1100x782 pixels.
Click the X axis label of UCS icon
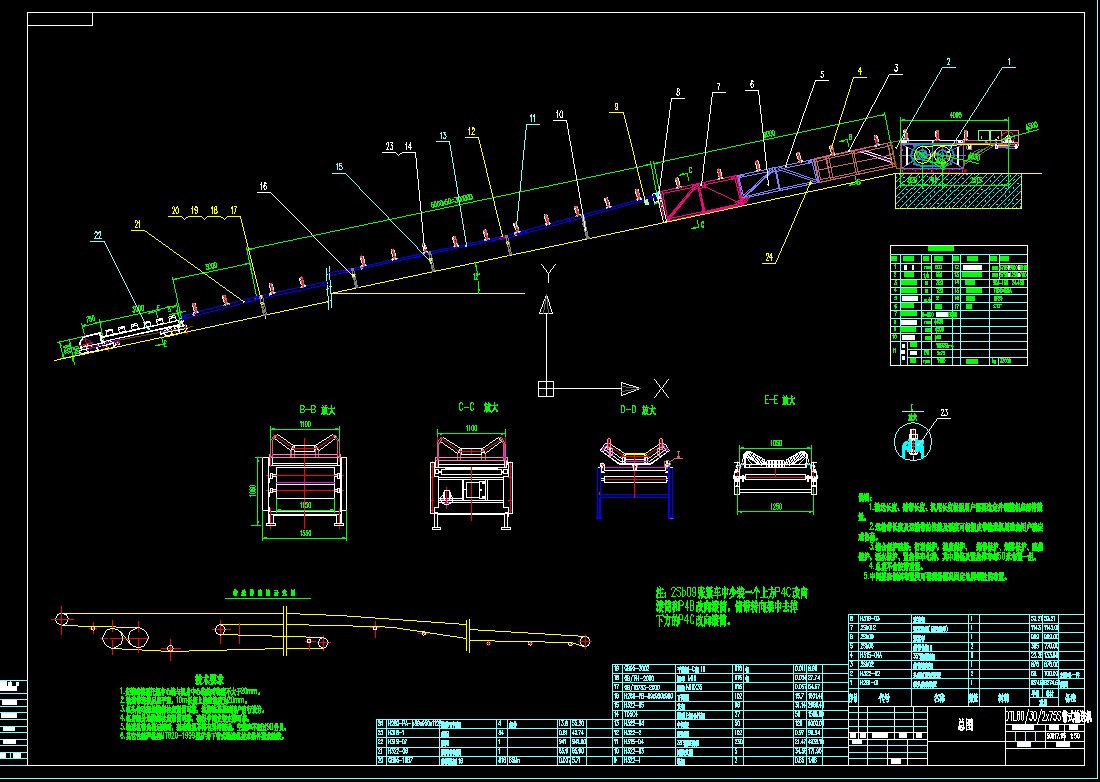tap(659, 387)
